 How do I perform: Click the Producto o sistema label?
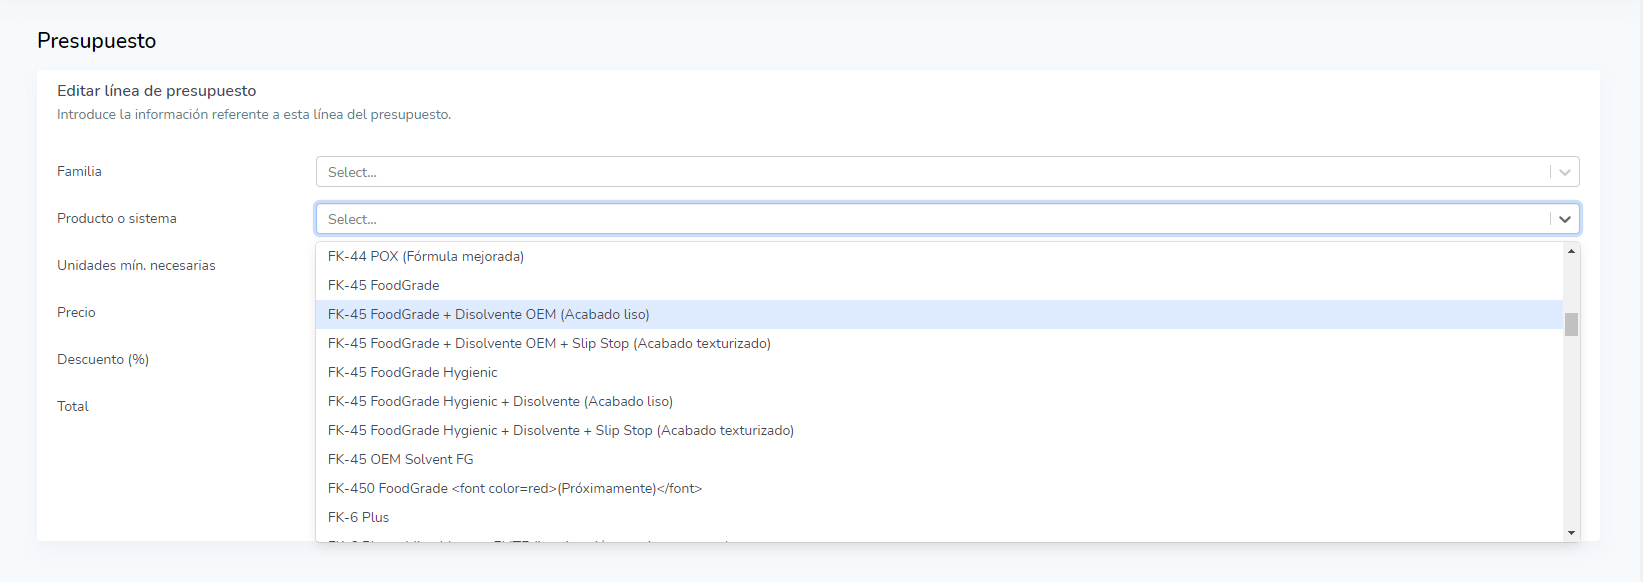coord(117,219)
